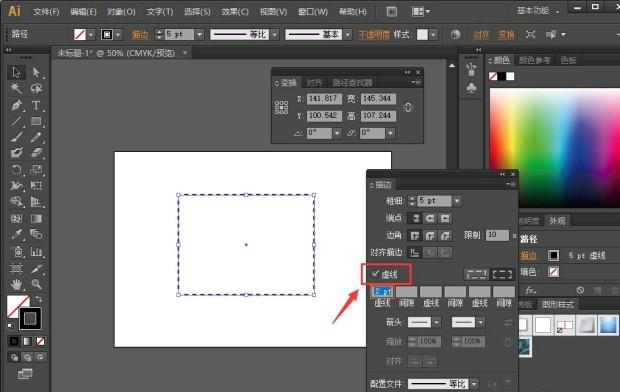
Task: Select the Hand tool
Action: pos(16,284)
